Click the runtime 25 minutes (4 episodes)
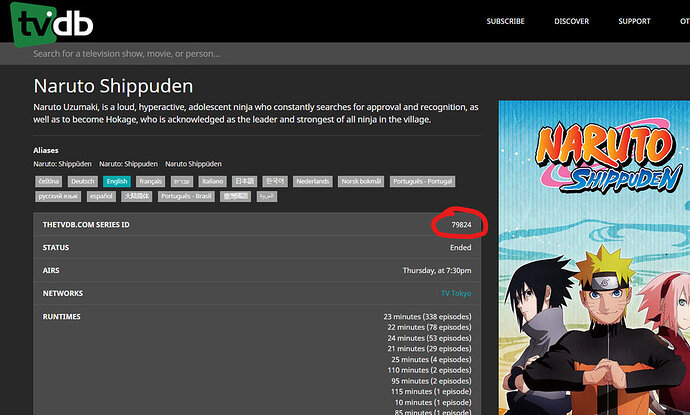690x415 pixels. pos(431,360)
